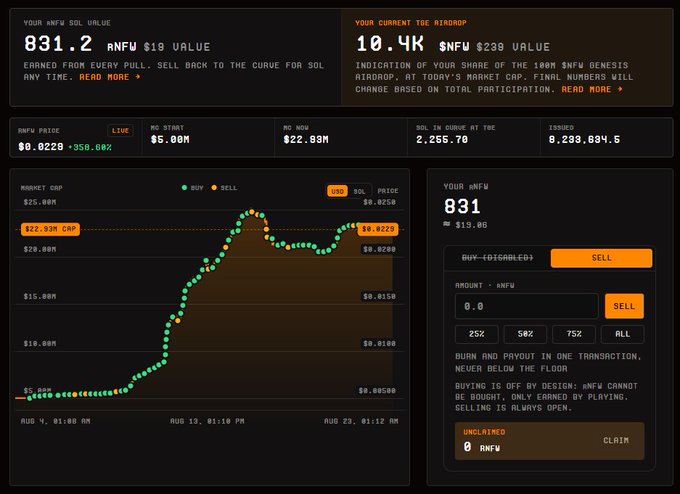This screenshot has height=494, width=680.
Task: Click the 831 balance in Your rNFW panel
Action: (462, 206)
